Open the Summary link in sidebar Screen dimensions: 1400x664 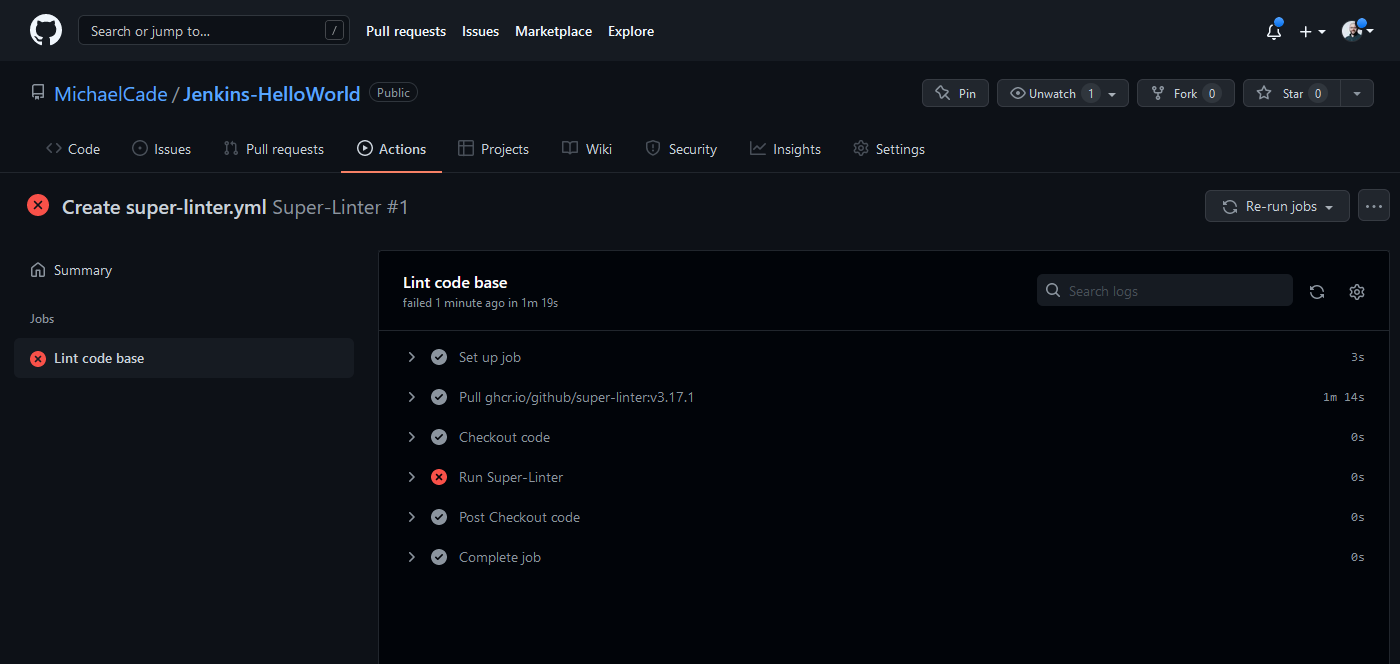pyautogui.click(x=82, y=270)
